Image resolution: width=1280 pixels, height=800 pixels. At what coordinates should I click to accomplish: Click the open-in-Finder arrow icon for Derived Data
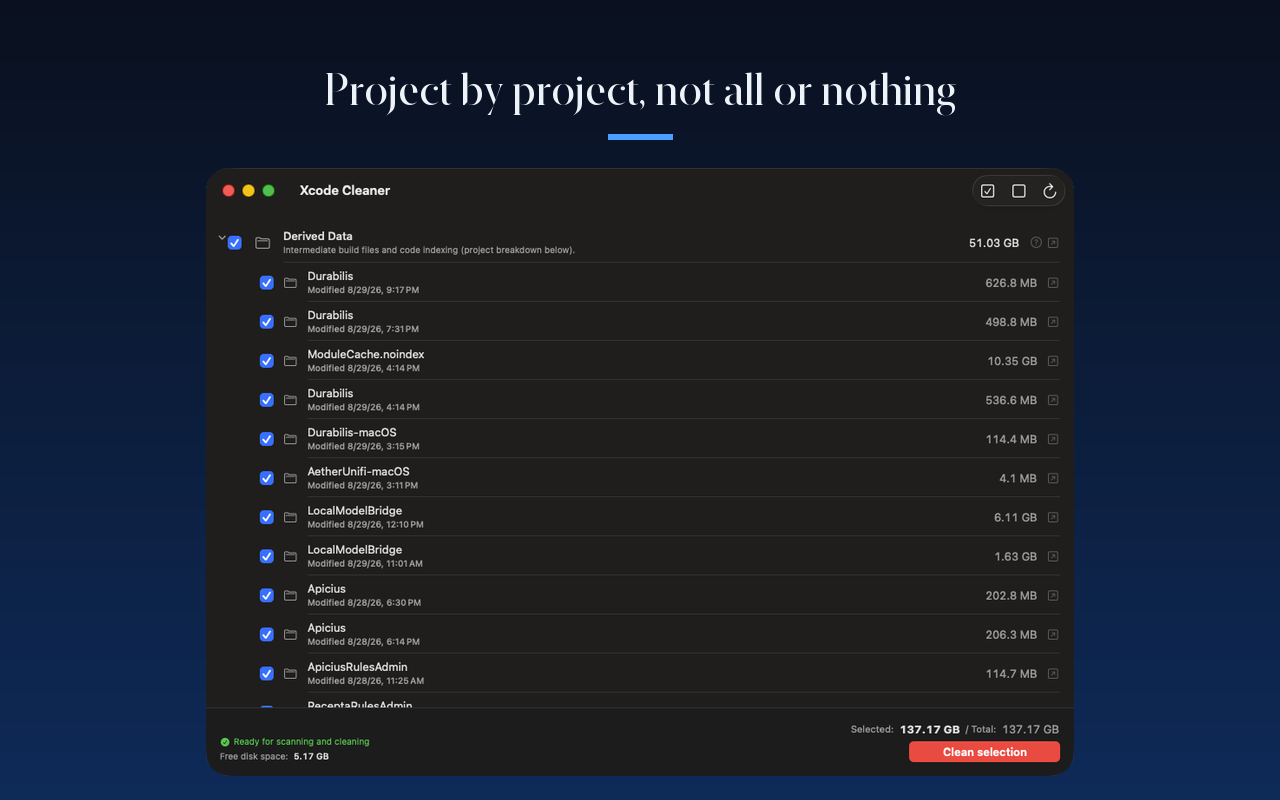pyautogui.click(x=1053, y=243)
